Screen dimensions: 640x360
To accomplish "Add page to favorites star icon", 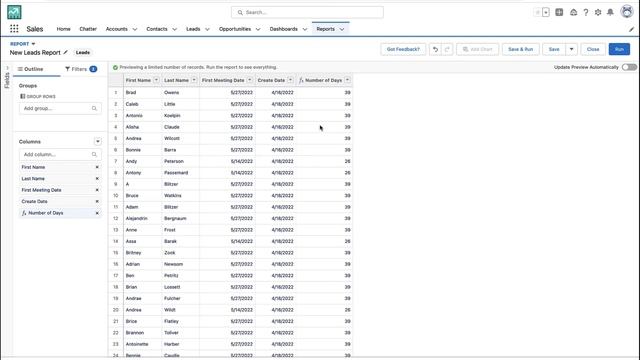I will click(537, 12).
